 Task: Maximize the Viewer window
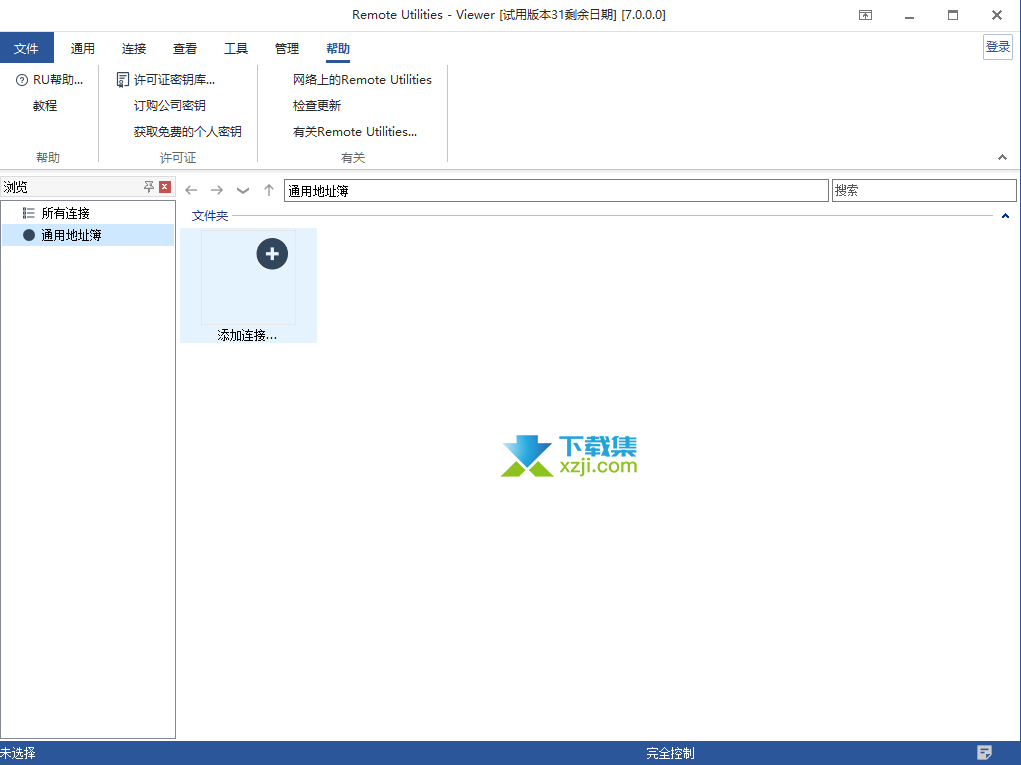953,15
